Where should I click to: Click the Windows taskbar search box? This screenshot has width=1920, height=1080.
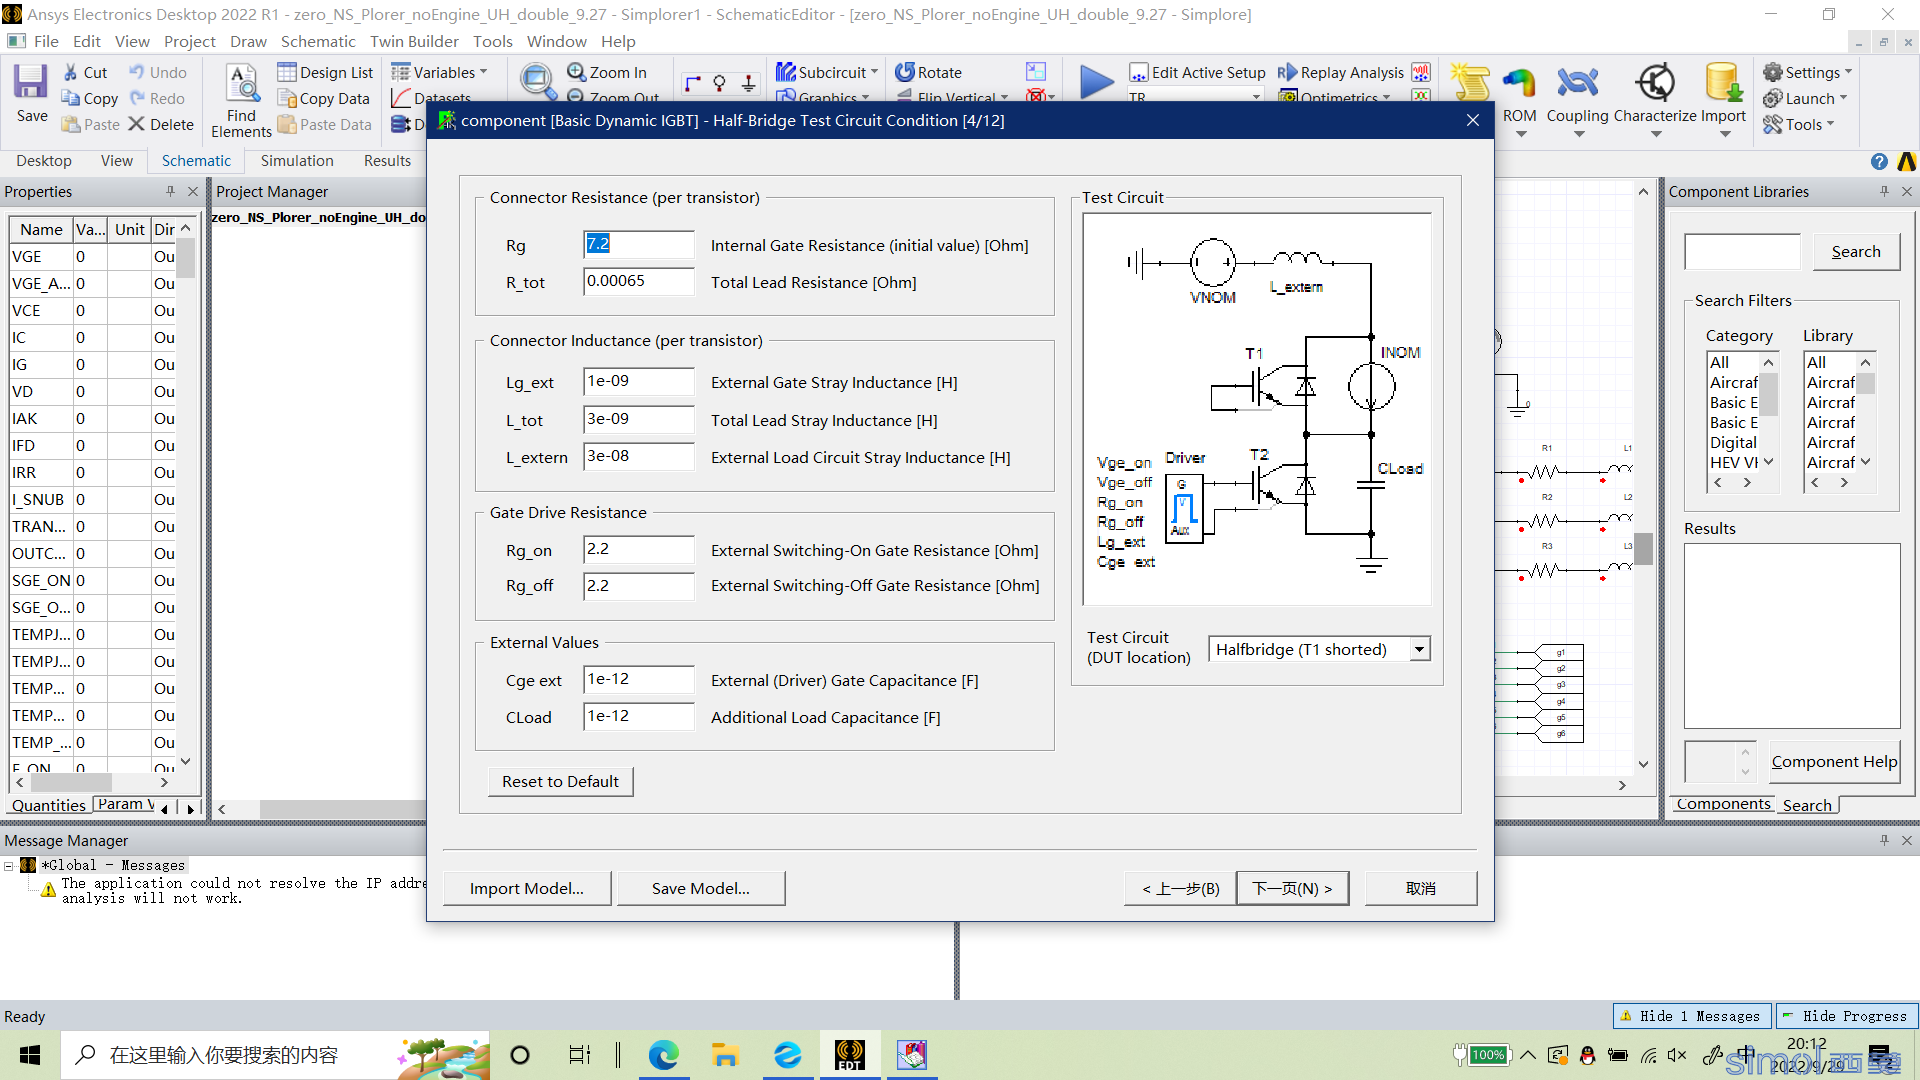(275, 1055)
